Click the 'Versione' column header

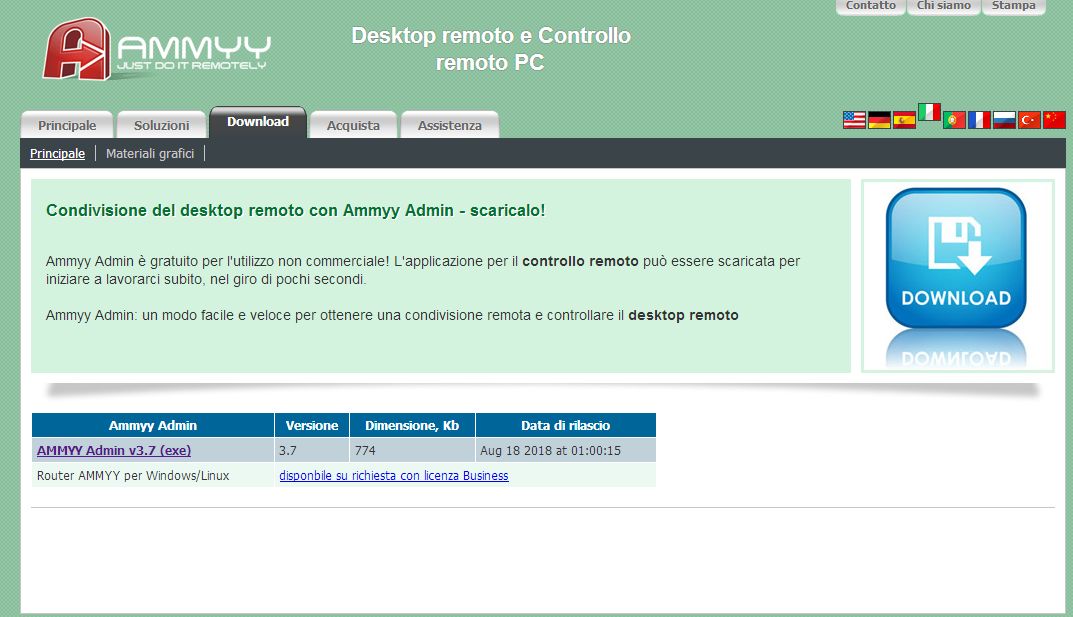[312, 425]
